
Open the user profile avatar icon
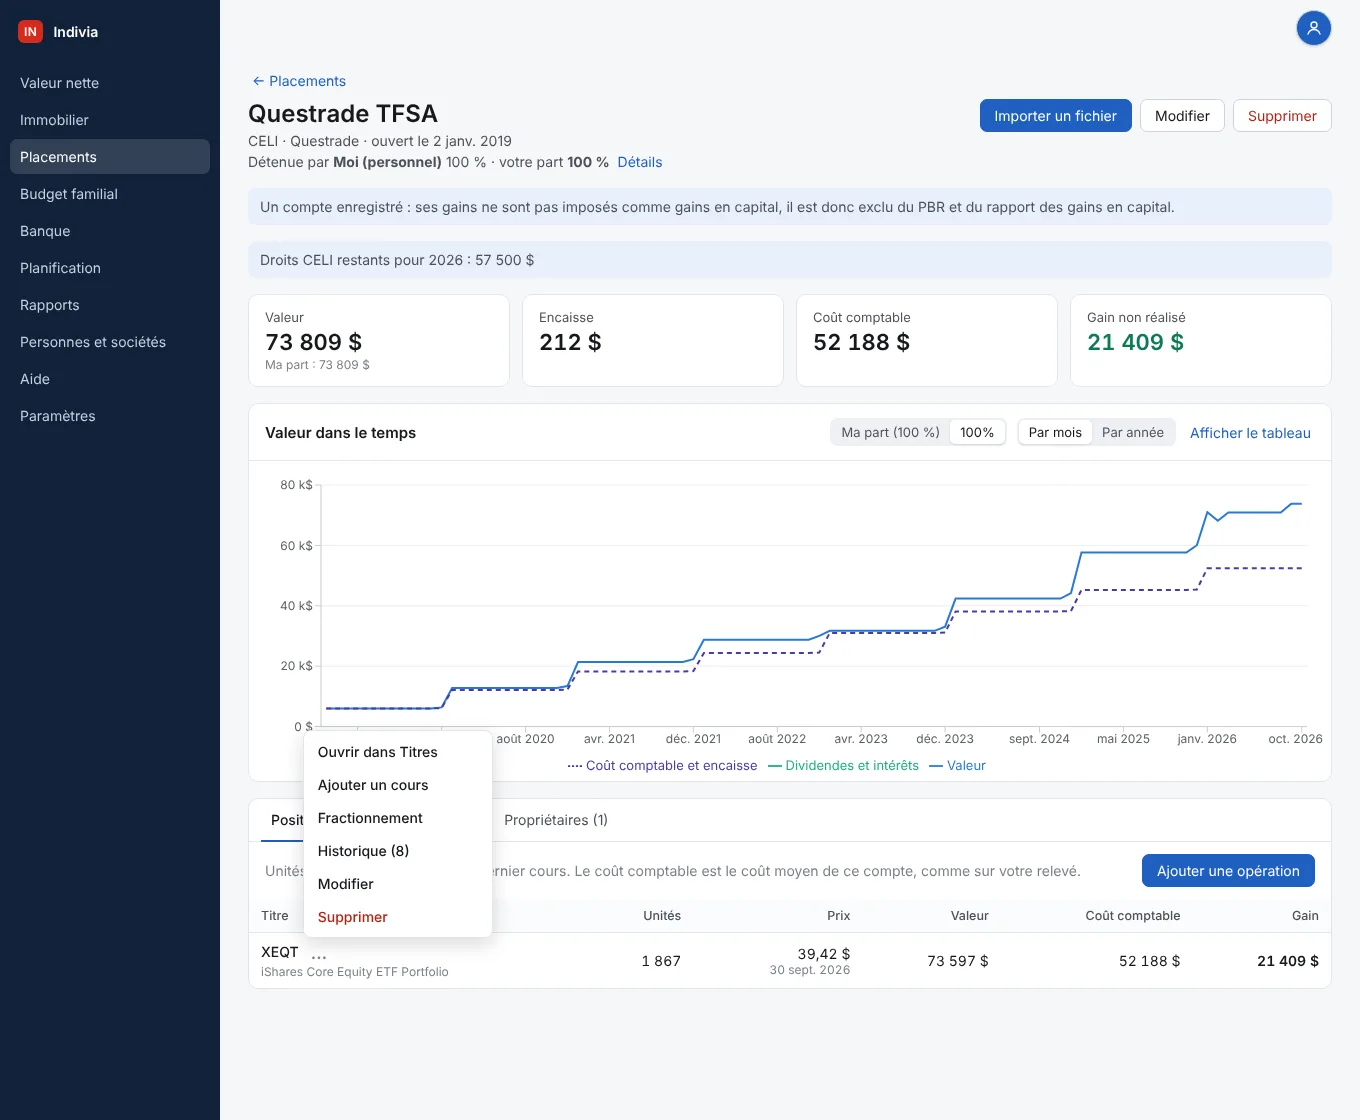[x=1314, y=28]
